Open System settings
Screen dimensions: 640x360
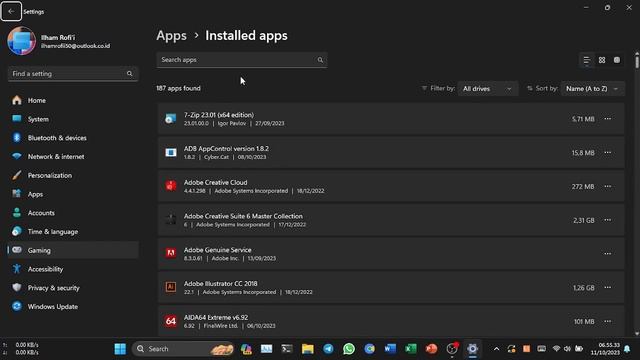point(73,119)
